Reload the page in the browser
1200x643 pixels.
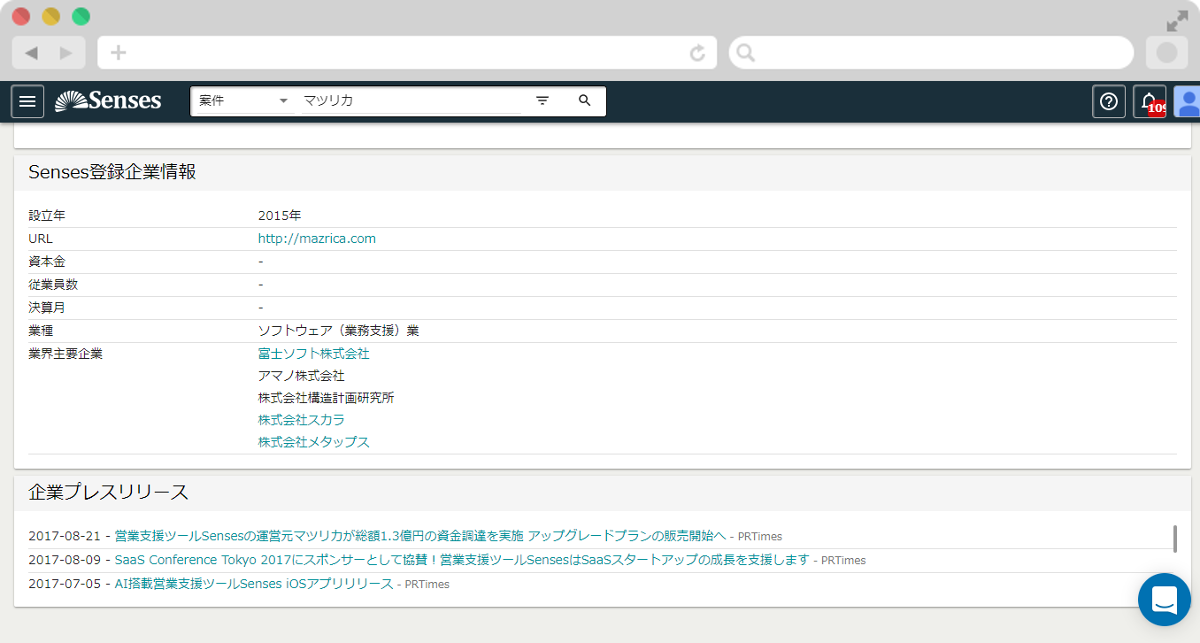click(698, 53)
